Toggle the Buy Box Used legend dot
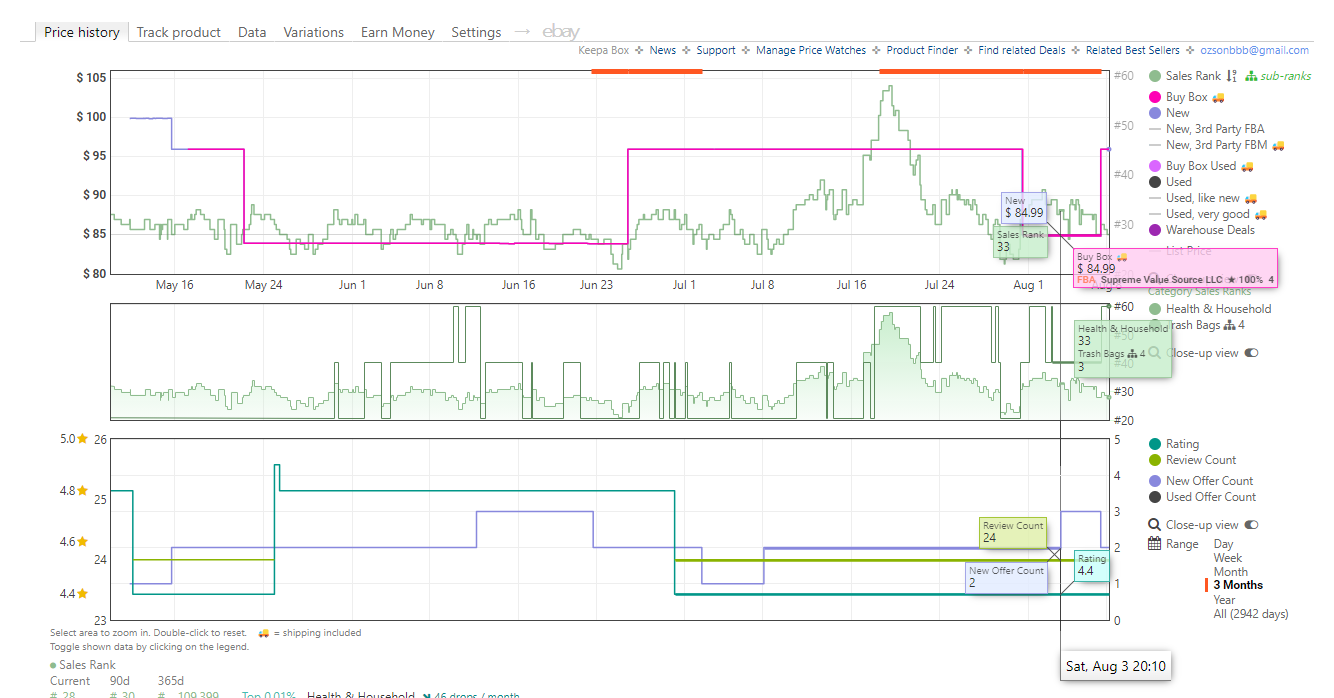This screenshot has width=1334, height=698. click(x=1155, y=166)
